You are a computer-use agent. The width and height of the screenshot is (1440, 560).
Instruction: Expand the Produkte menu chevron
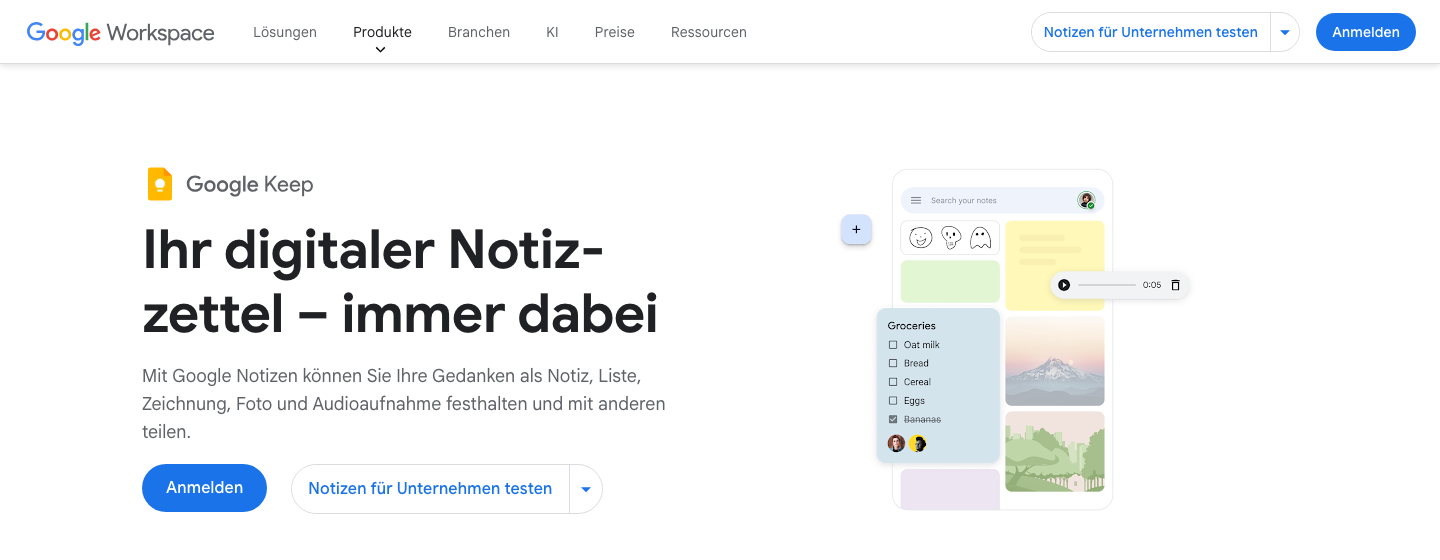point(380,50)
